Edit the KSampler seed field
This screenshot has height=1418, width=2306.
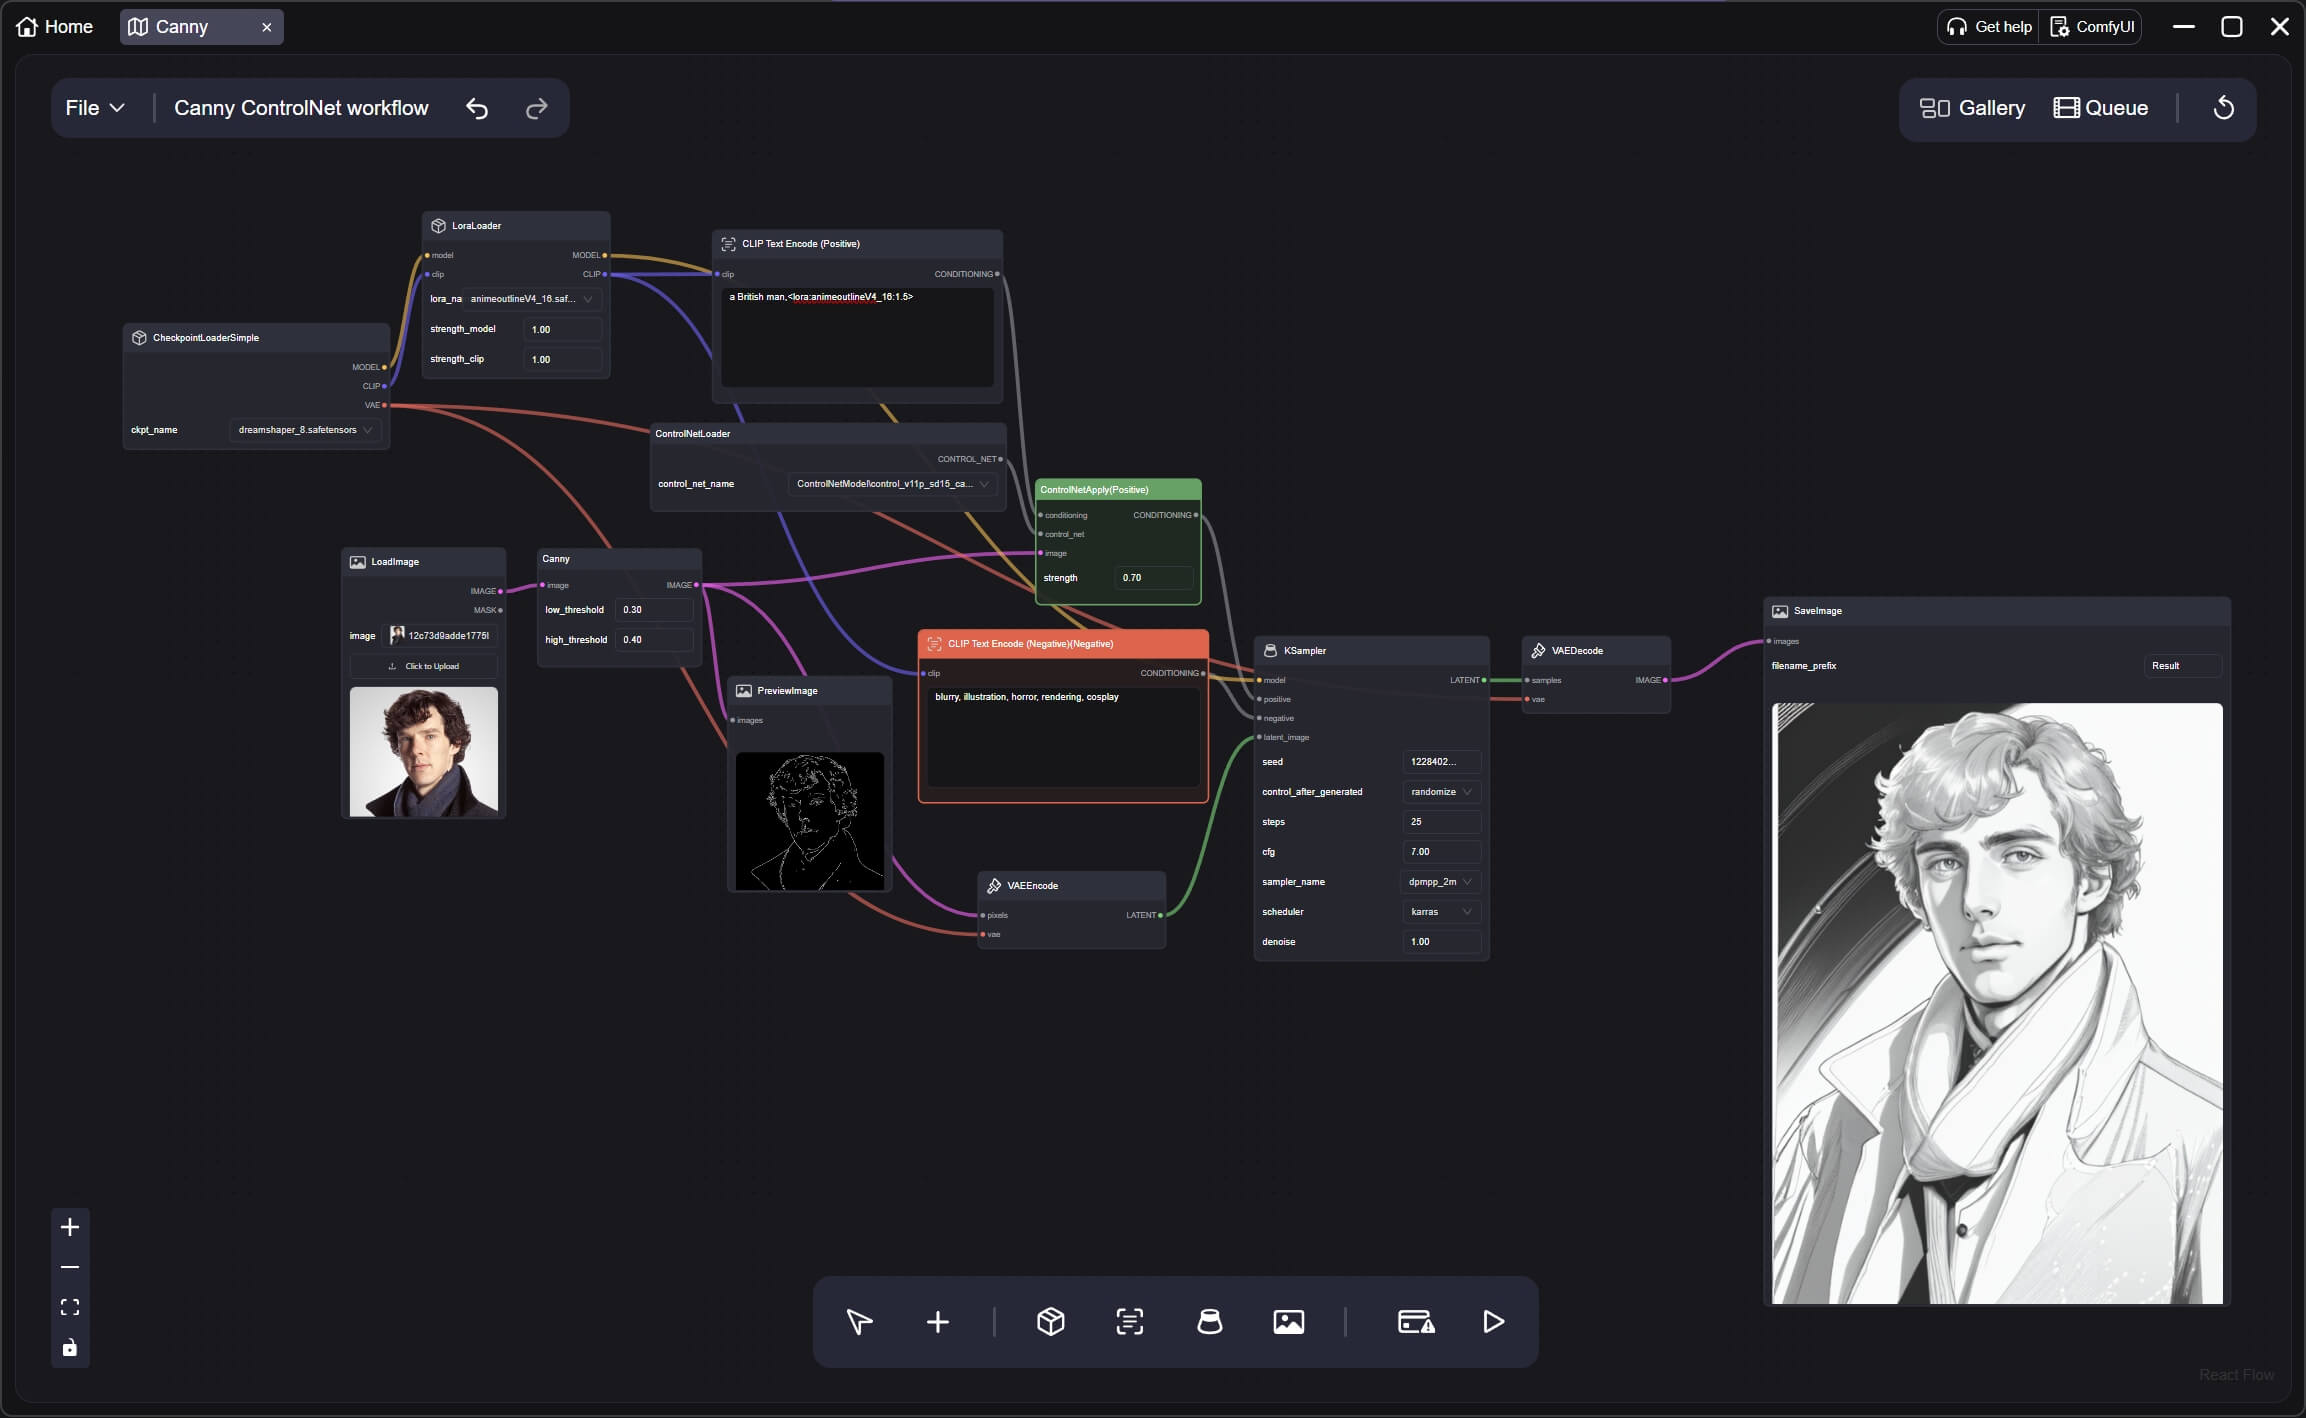[1441, 762]
